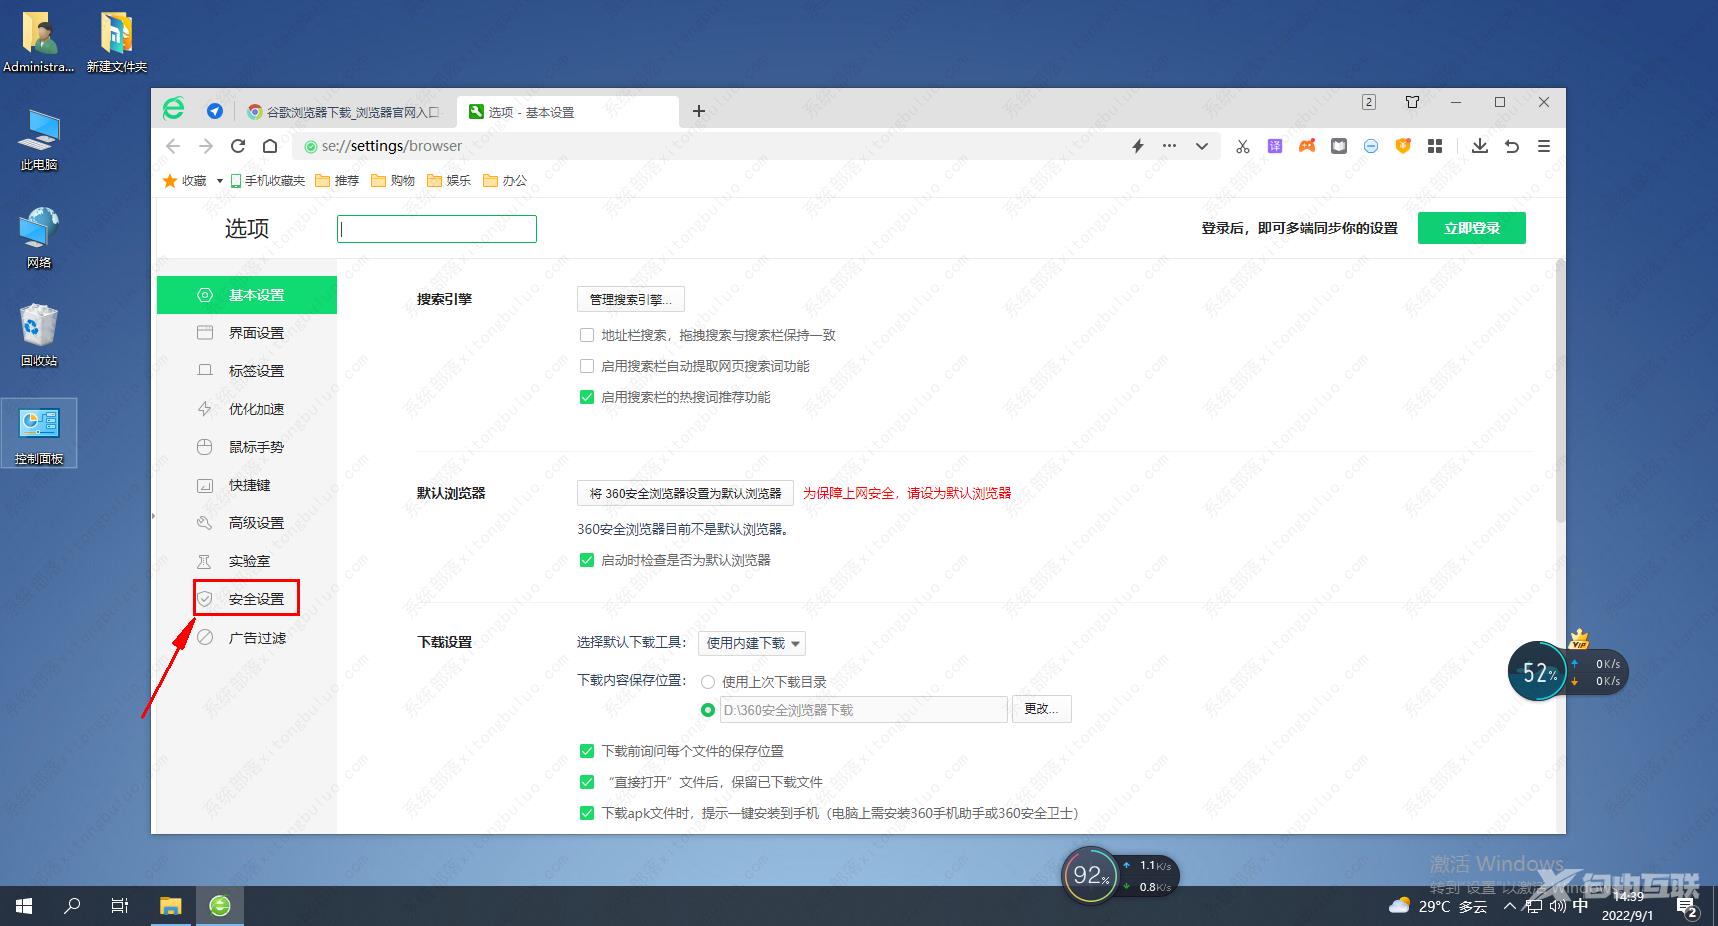This screenshot has width=1718, height=926.
Task: Reload the page with the refresh icon
Action: tap(238, 146)
